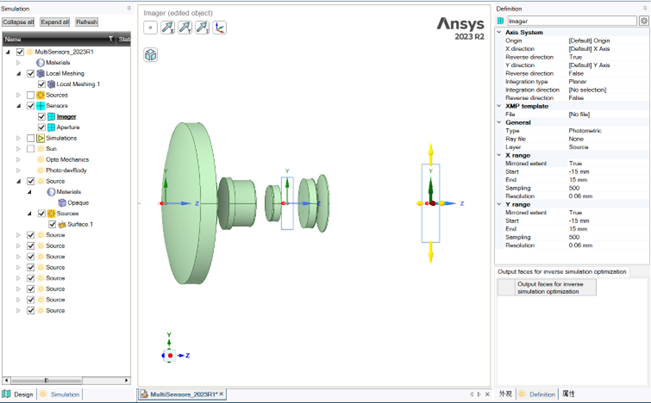The height and width of the screenshot is (403, 651).
Task: Toggle the Surface.1 checkbox
Action: [52, 225]
